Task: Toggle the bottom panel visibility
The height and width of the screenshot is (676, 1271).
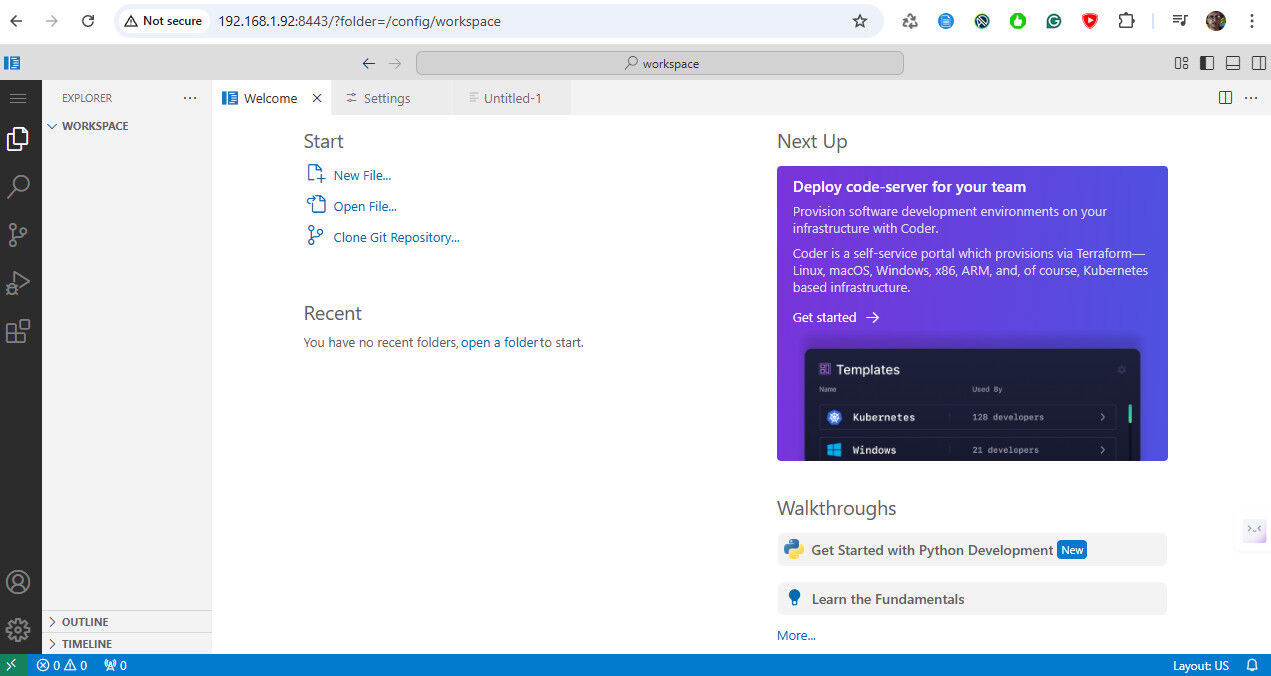Action: [x=1233, y=62]
